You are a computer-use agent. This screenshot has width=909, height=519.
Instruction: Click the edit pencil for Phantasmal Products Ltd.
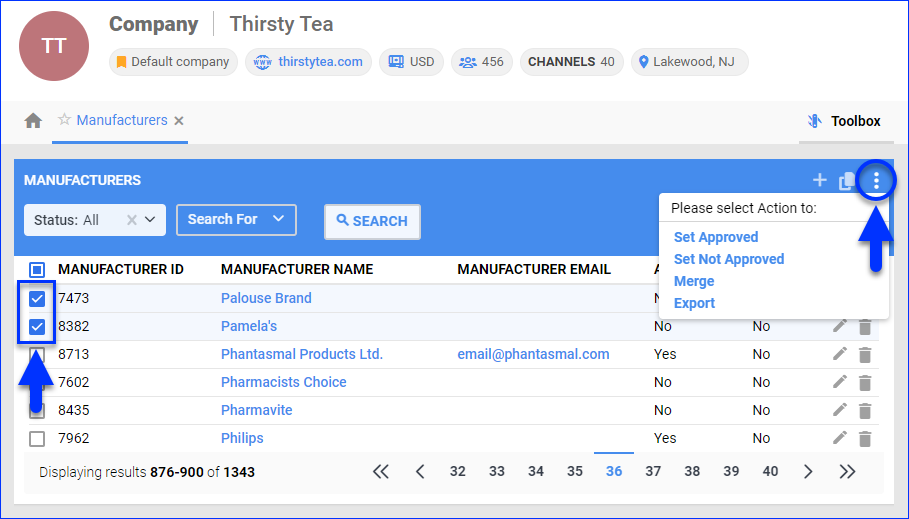[840, 354]
